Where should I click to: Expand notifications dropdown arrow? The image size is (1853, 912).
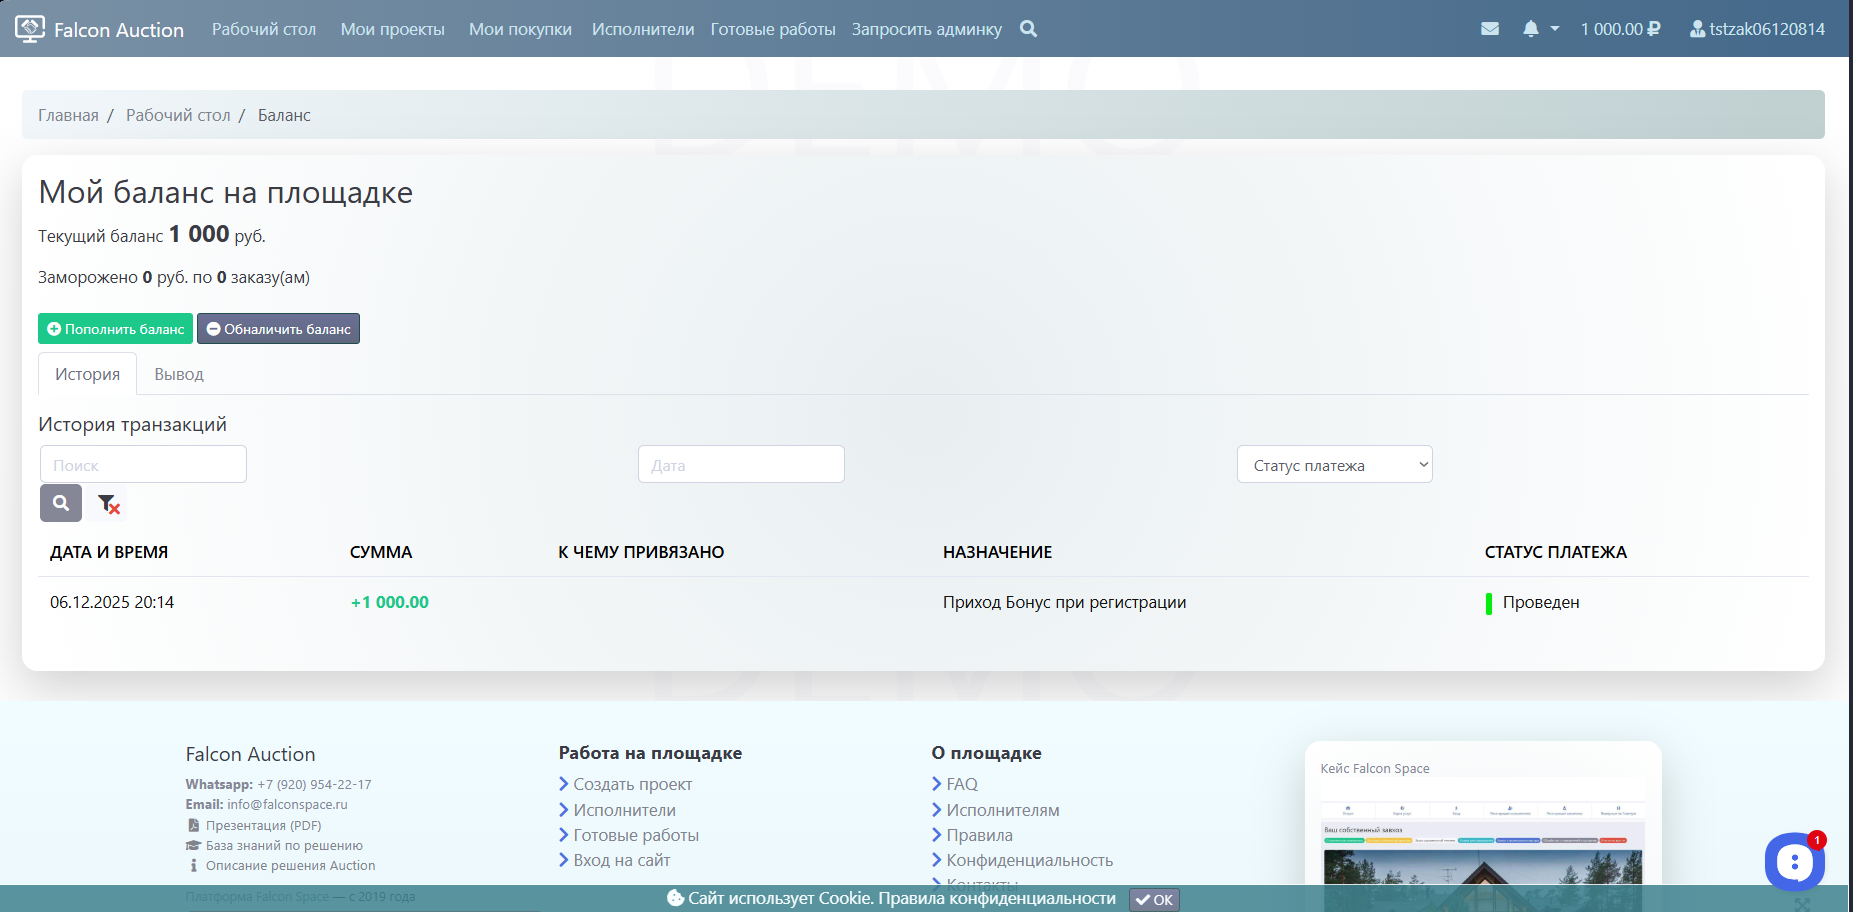[x=1555, y=29]
